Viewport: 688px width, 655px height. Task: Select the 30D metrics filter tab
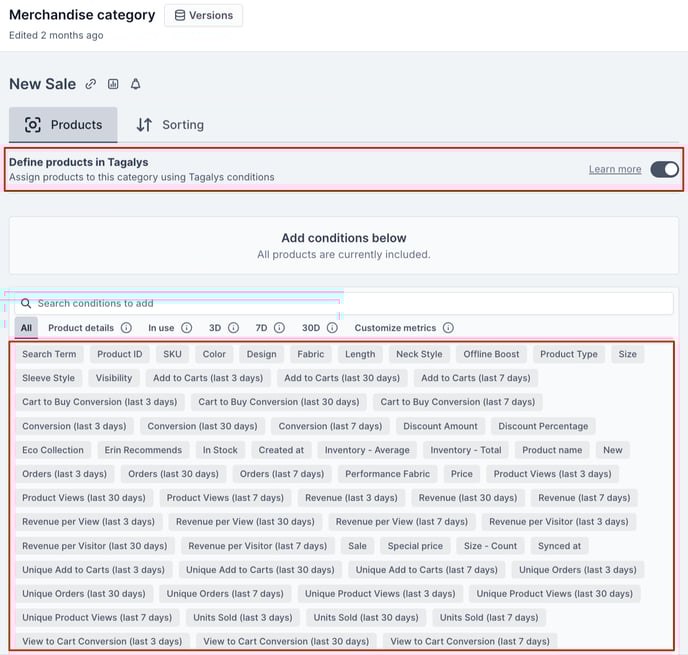(311, 328)
